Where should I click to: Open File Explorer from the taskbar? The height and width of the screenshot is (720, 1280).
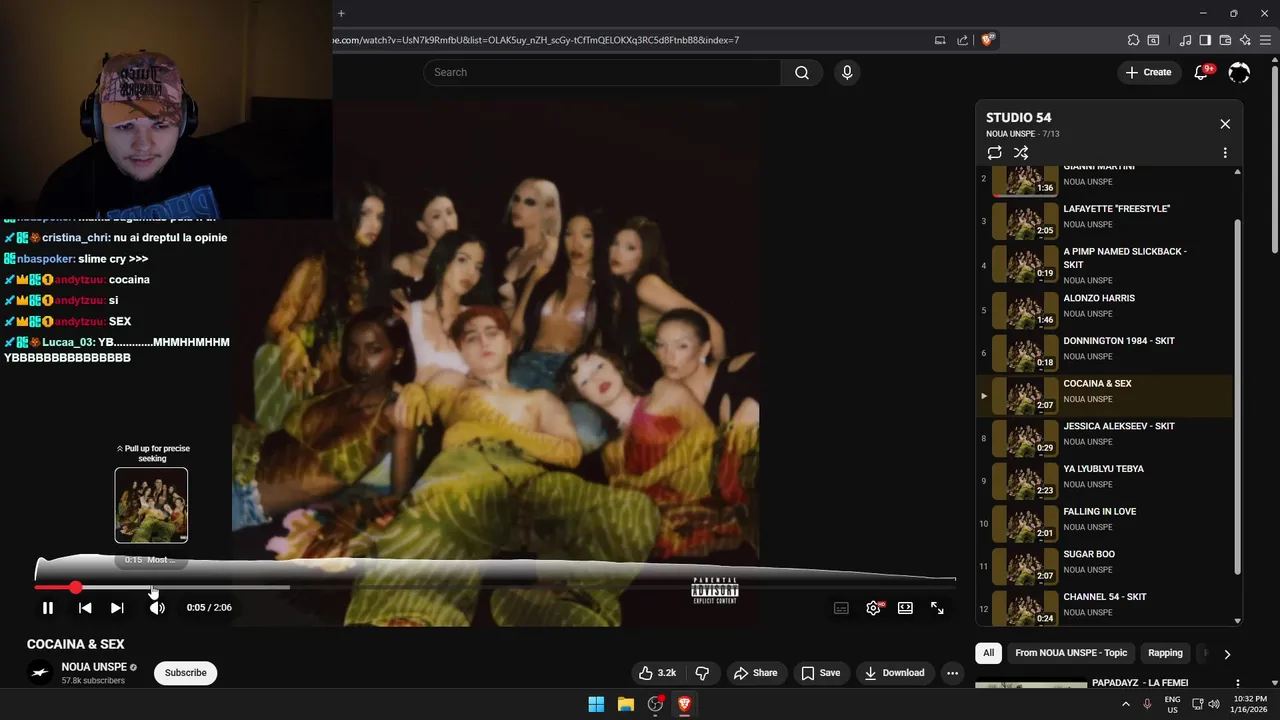pyautogui.click(x=626, y=704)
